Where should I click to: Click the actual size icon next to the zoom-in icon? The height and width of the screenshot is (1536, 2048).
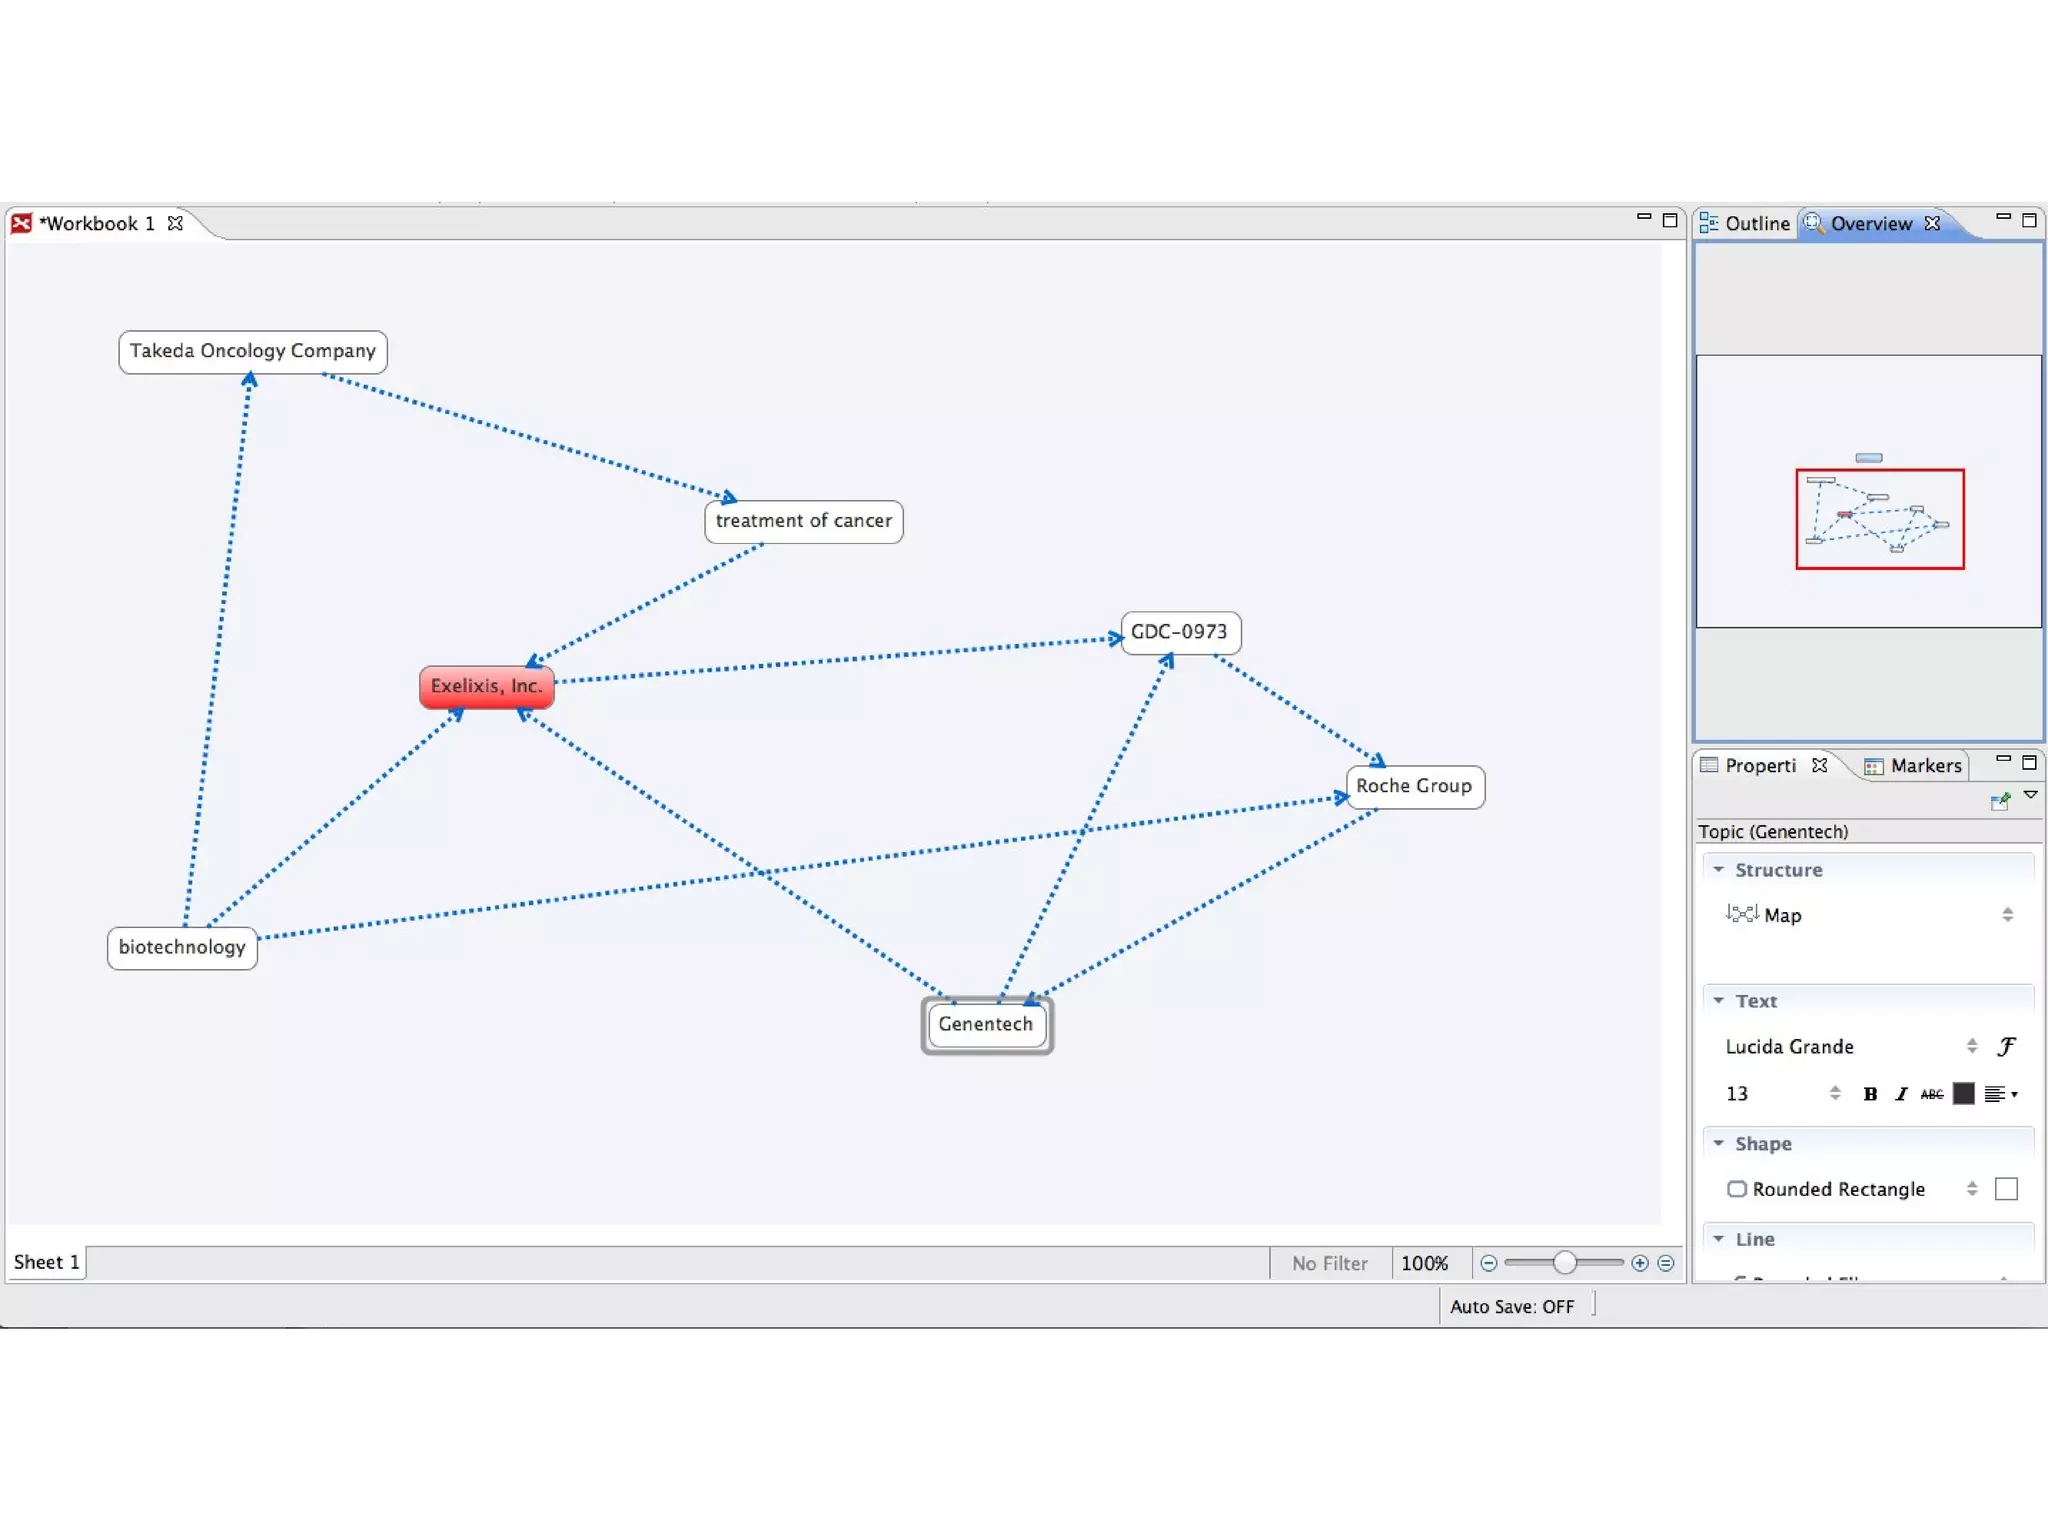click(x=1666, y=1263)
